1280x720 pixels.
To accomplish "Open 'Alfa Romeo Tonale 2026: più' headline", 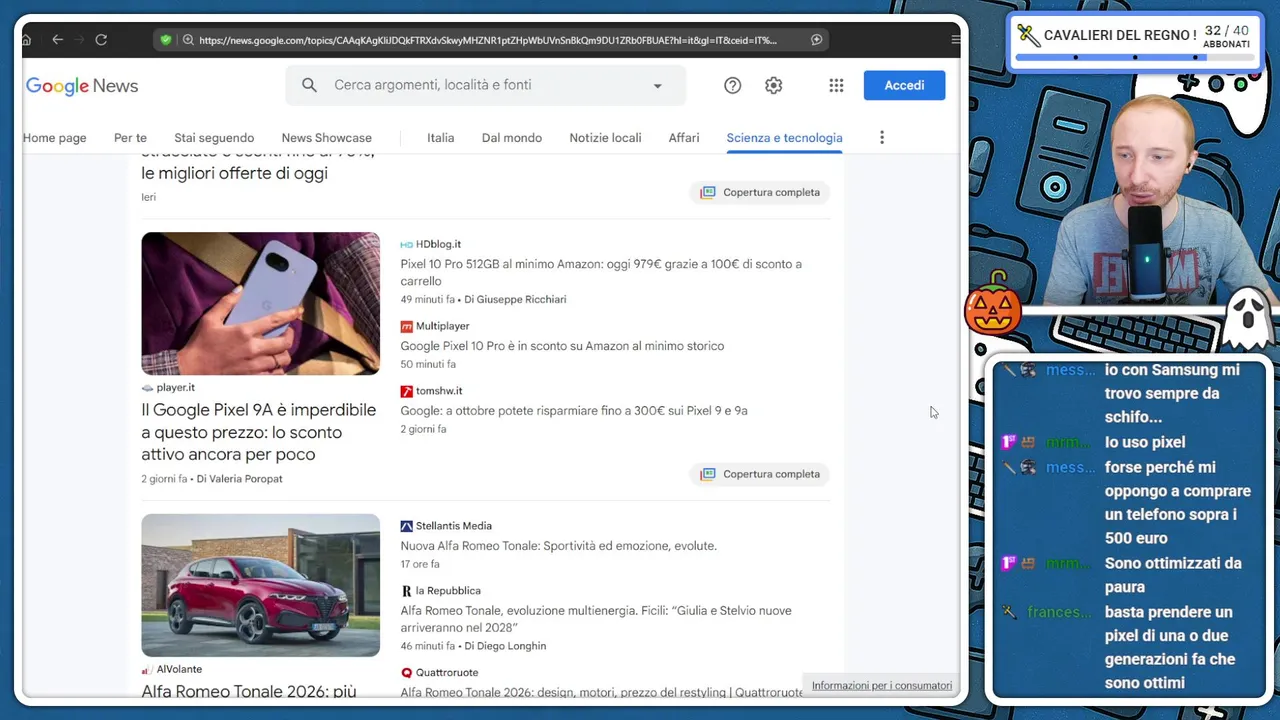I will click(x=249, y=691).
